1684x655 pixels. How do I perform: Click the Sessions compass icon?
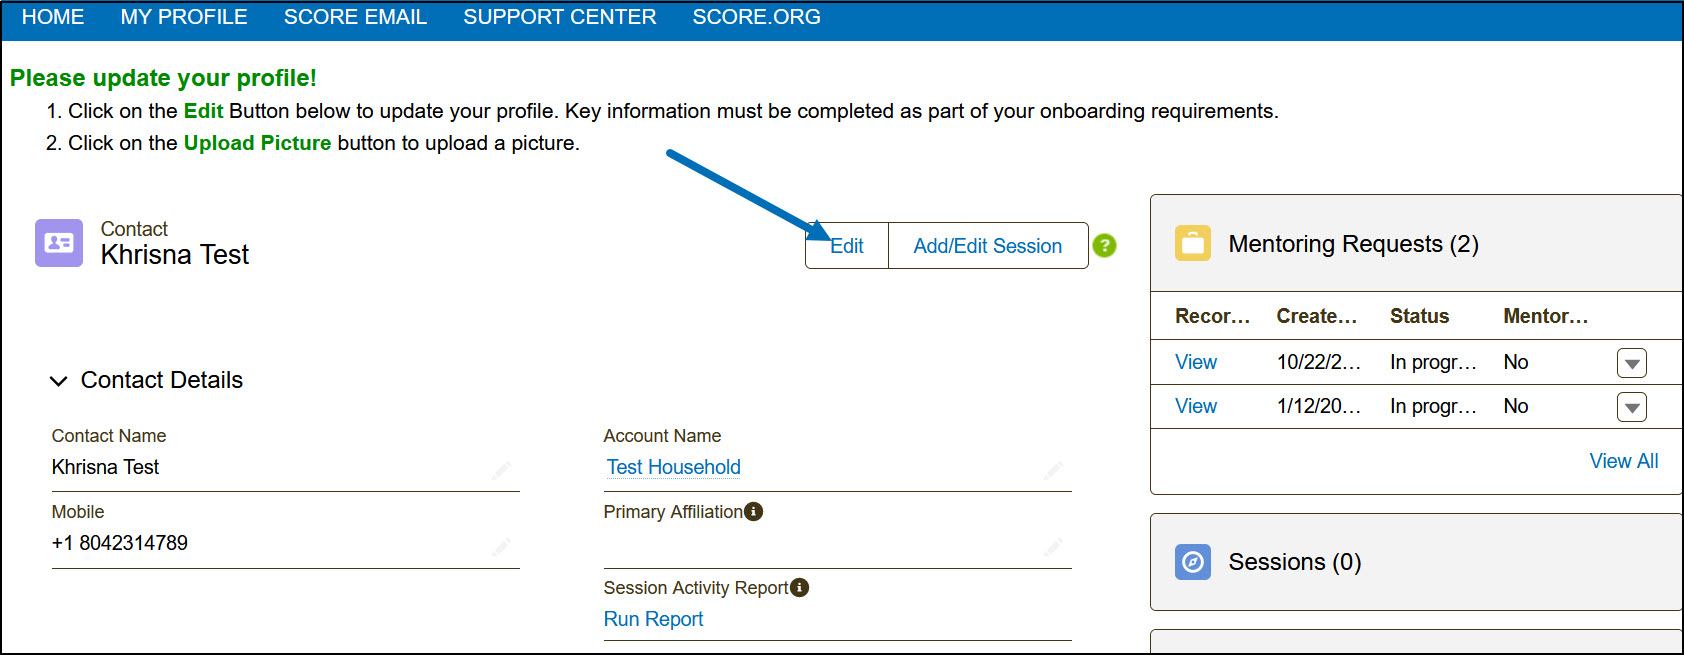click(1192, 562)
